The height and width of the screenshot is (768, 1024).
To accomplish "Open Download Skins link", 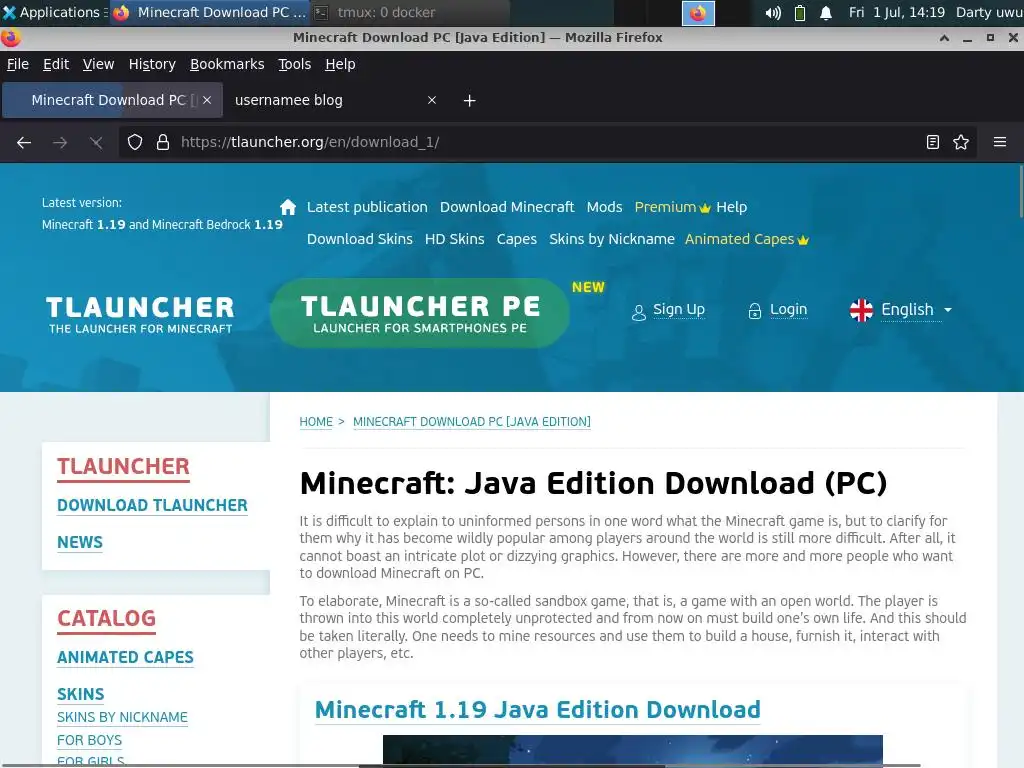I will tap(360, 239).
